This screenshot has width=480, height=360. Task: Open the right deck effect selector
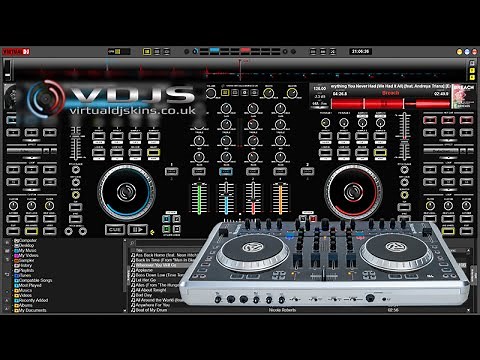(441, 151)
